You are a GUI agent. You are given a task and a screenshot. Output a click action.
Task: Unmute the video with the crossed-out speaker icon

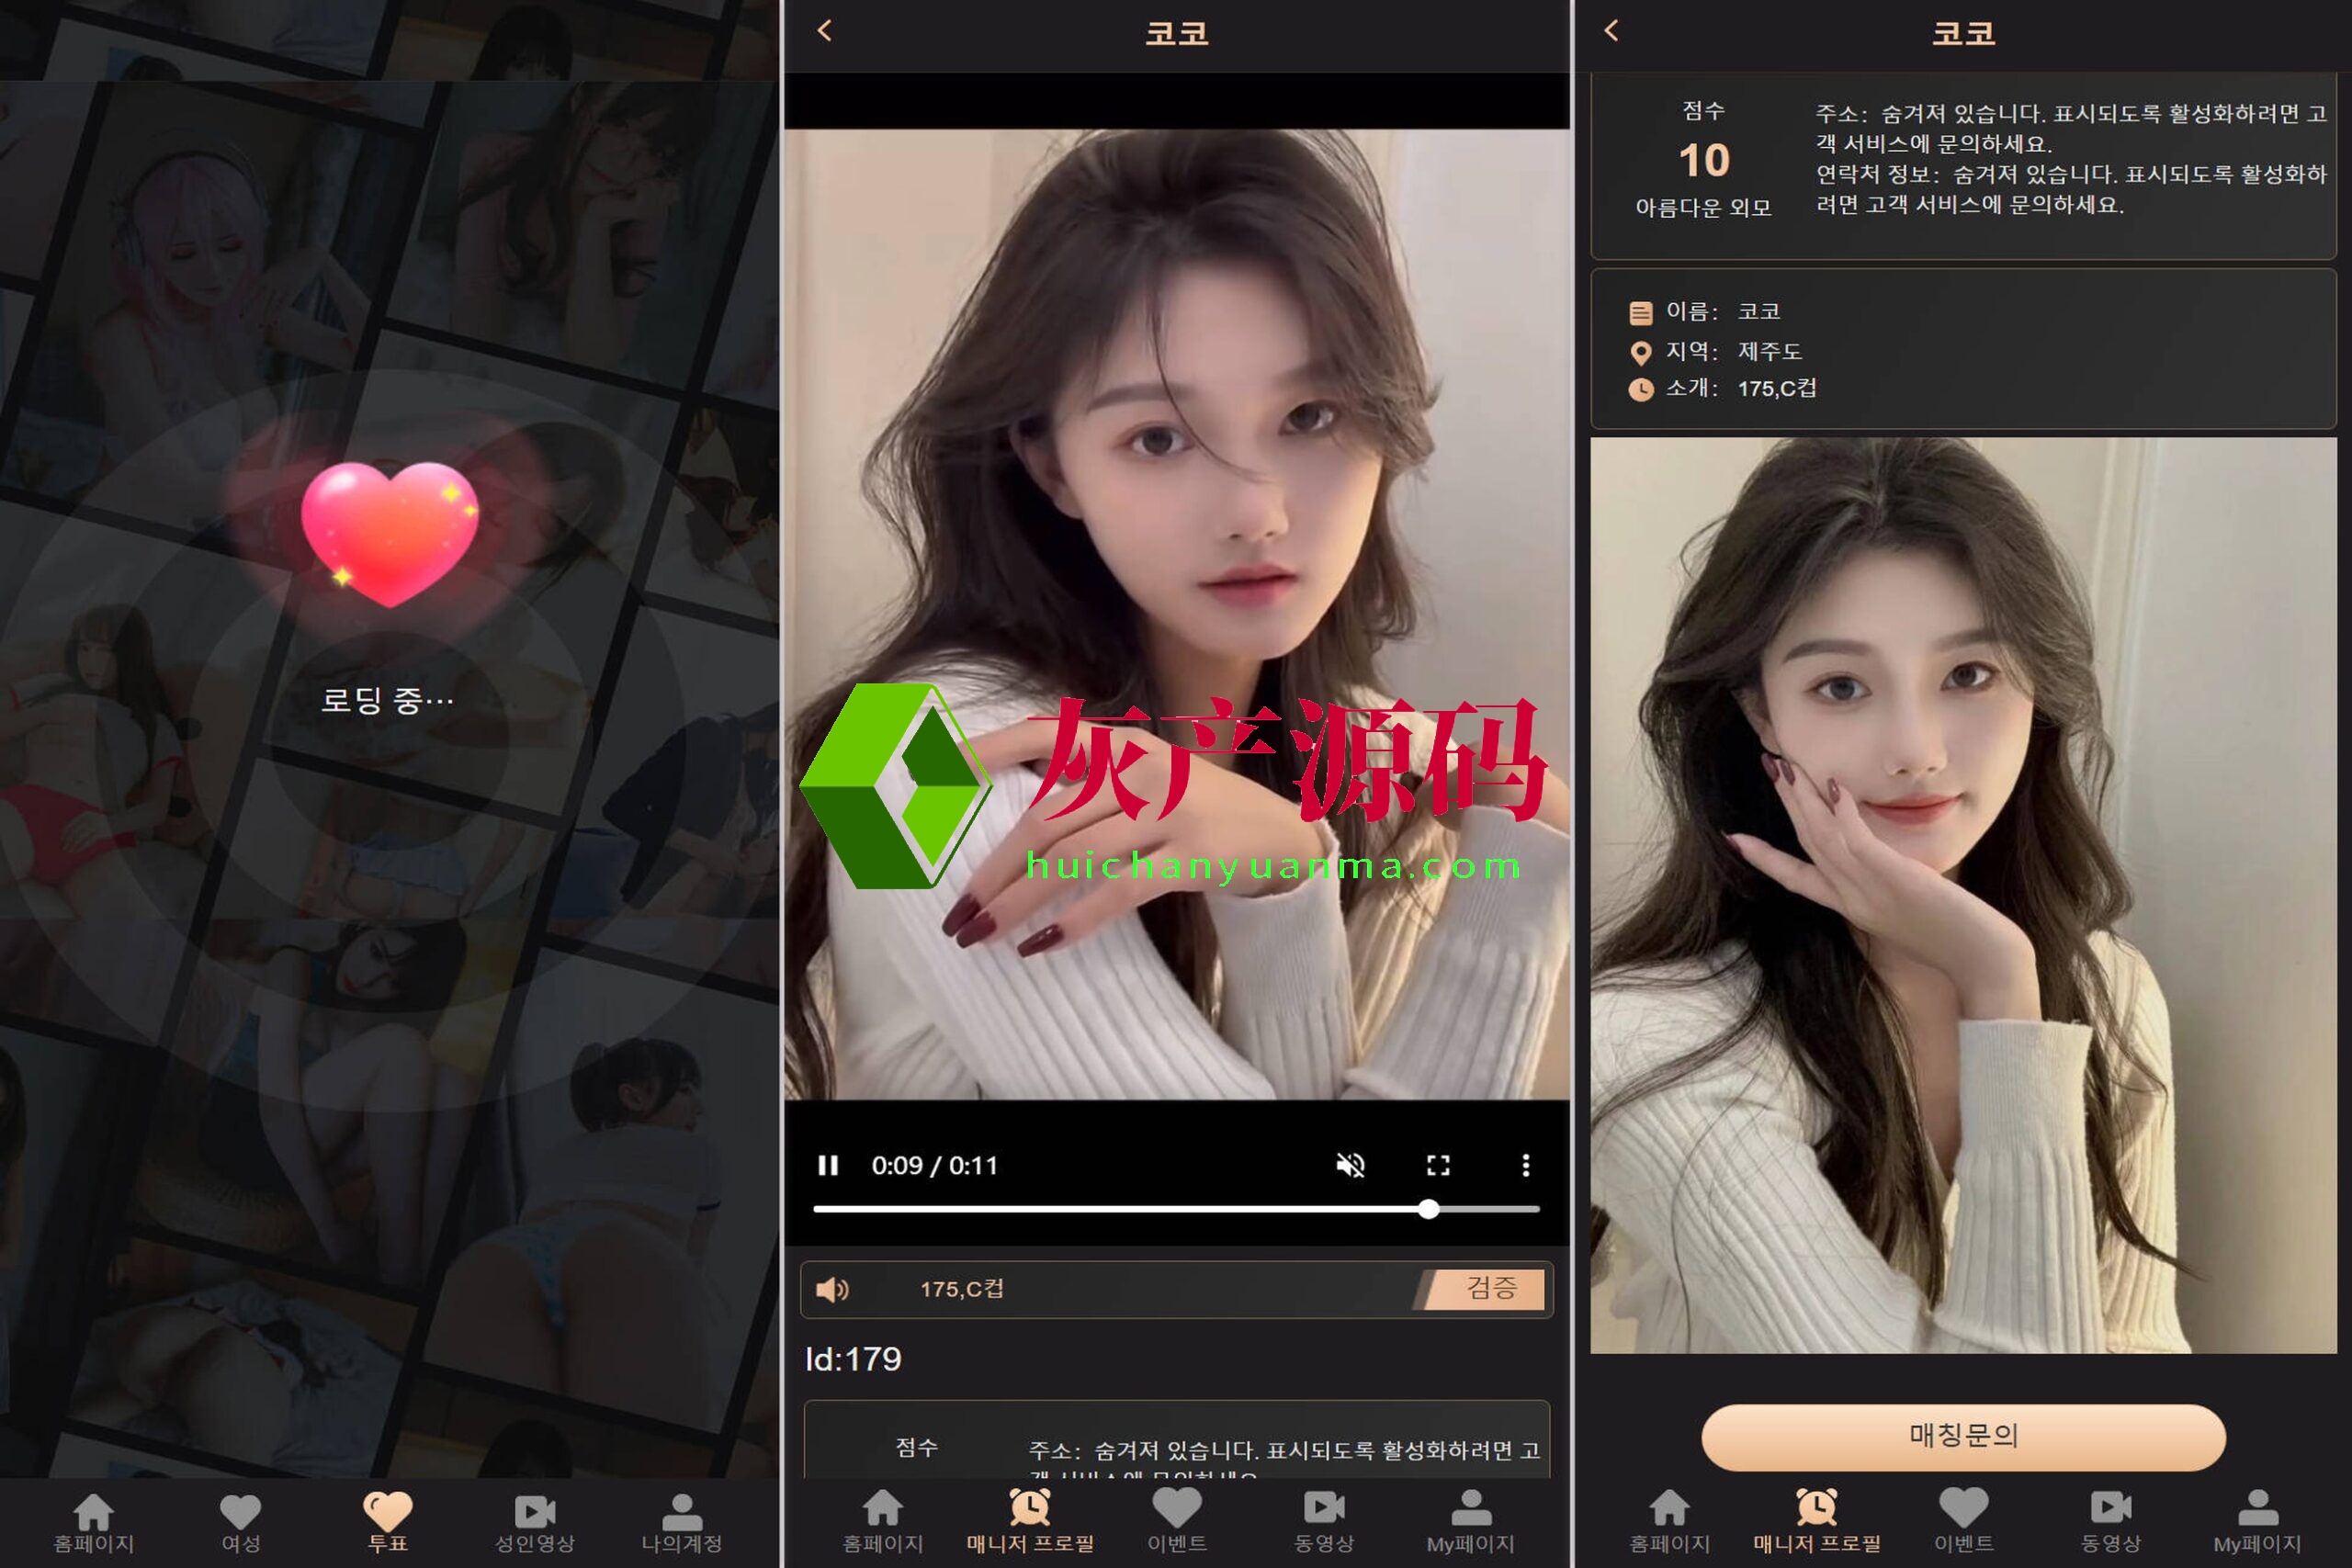(1350, 1165)
